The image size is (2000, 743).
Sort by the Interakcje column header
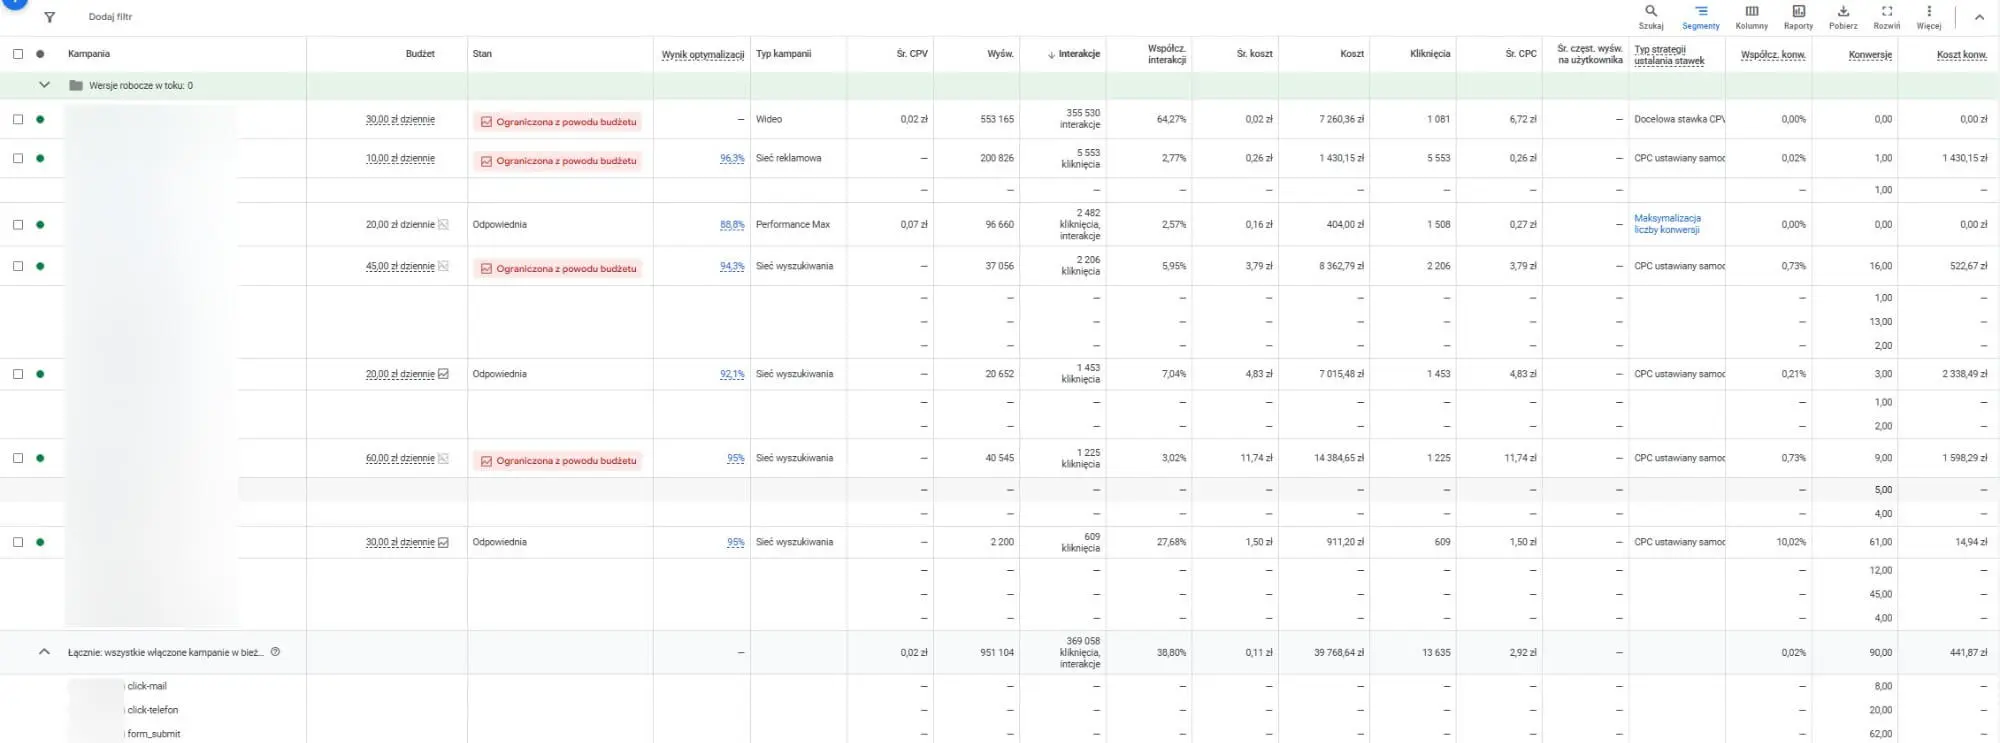click(1078, 54)
